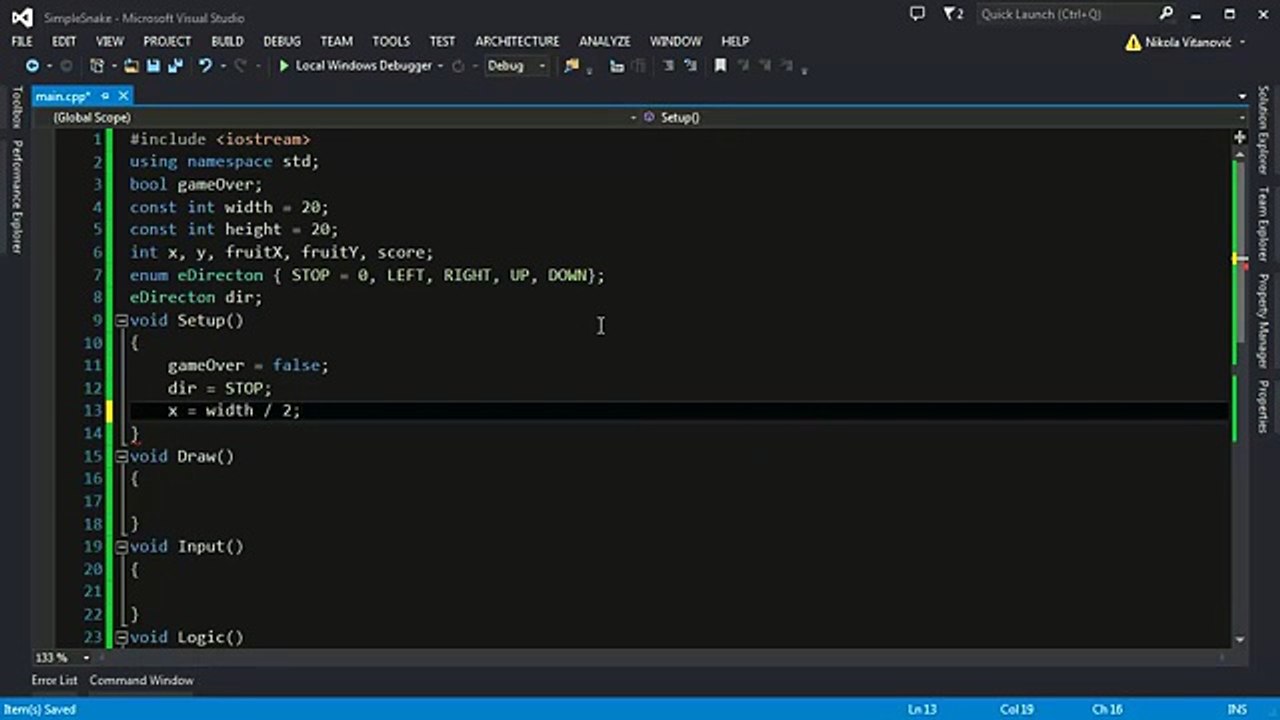The width and height of the screenshot is (1280, 720).
Task: Open the TOOLS menu
Action: click(x=391, y=41)
